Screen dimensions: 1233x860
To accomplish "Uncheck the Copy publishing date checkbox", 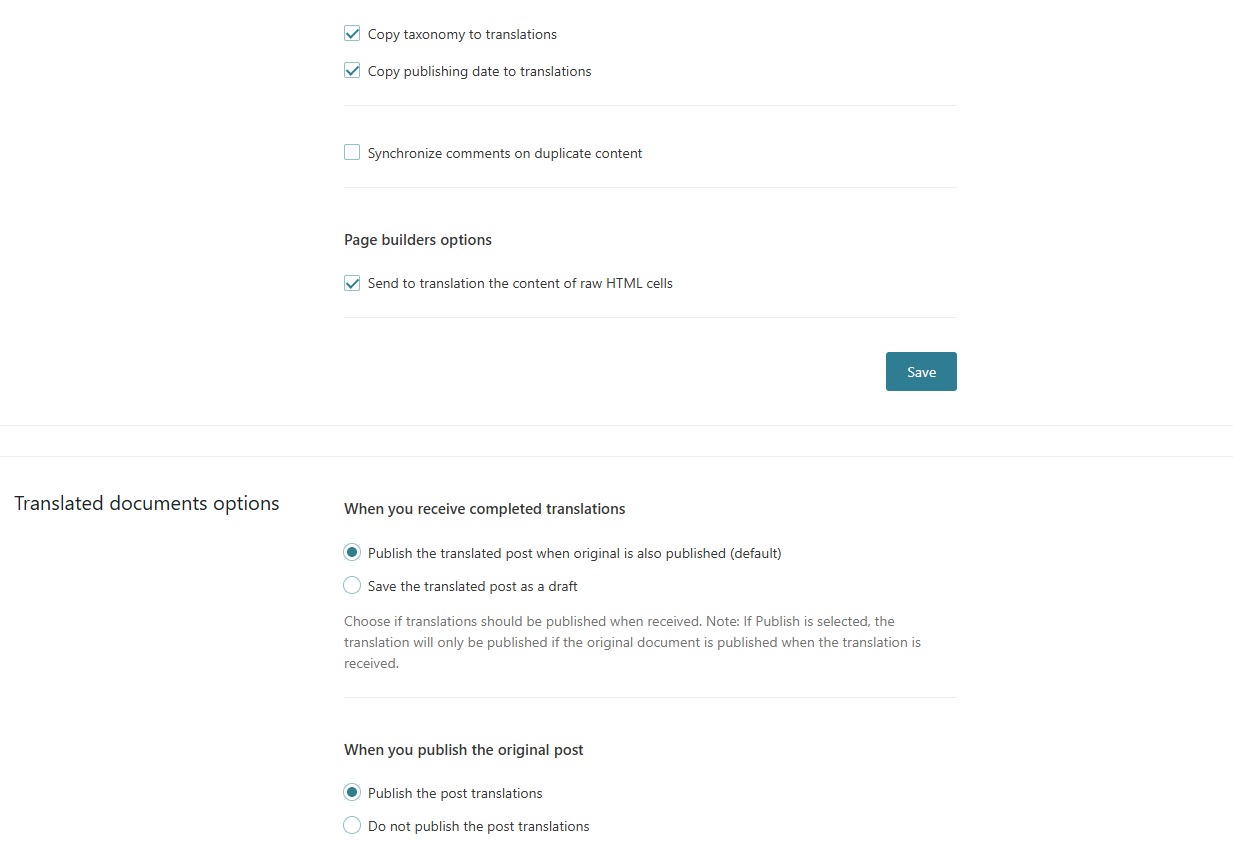I will (352, 71).
